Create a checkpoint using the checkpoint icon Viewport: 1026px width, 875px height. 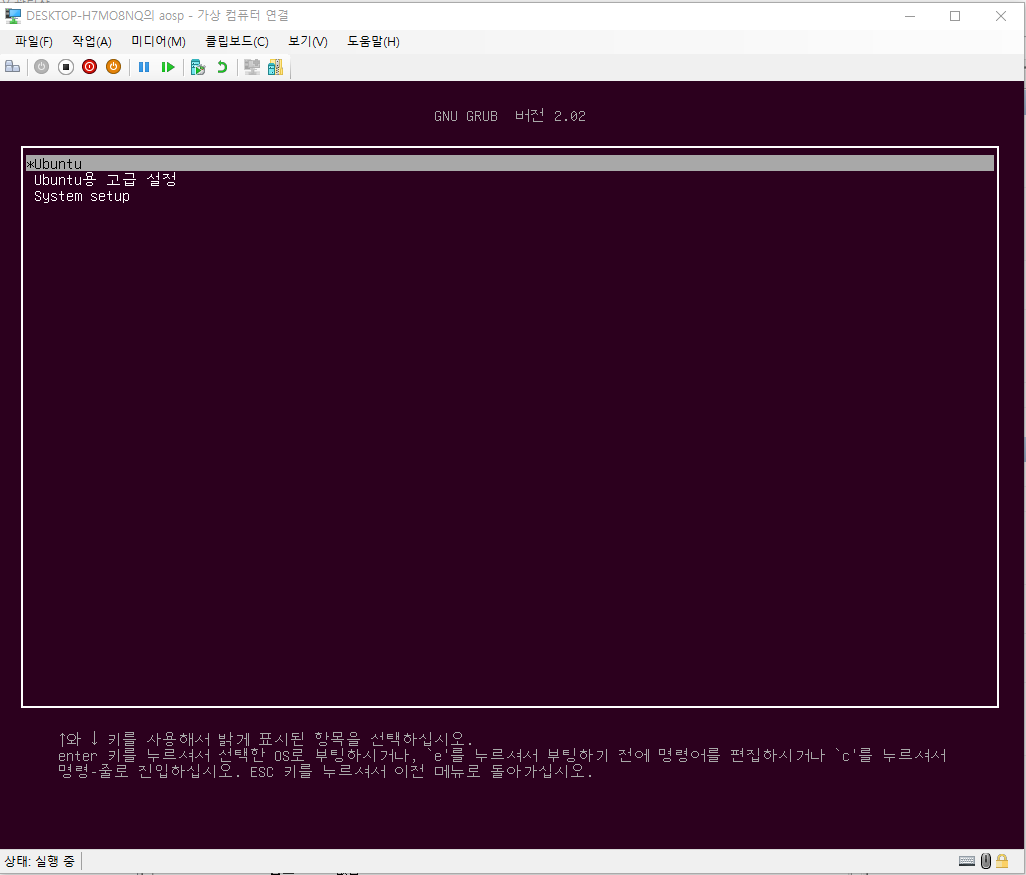(198, 67)
